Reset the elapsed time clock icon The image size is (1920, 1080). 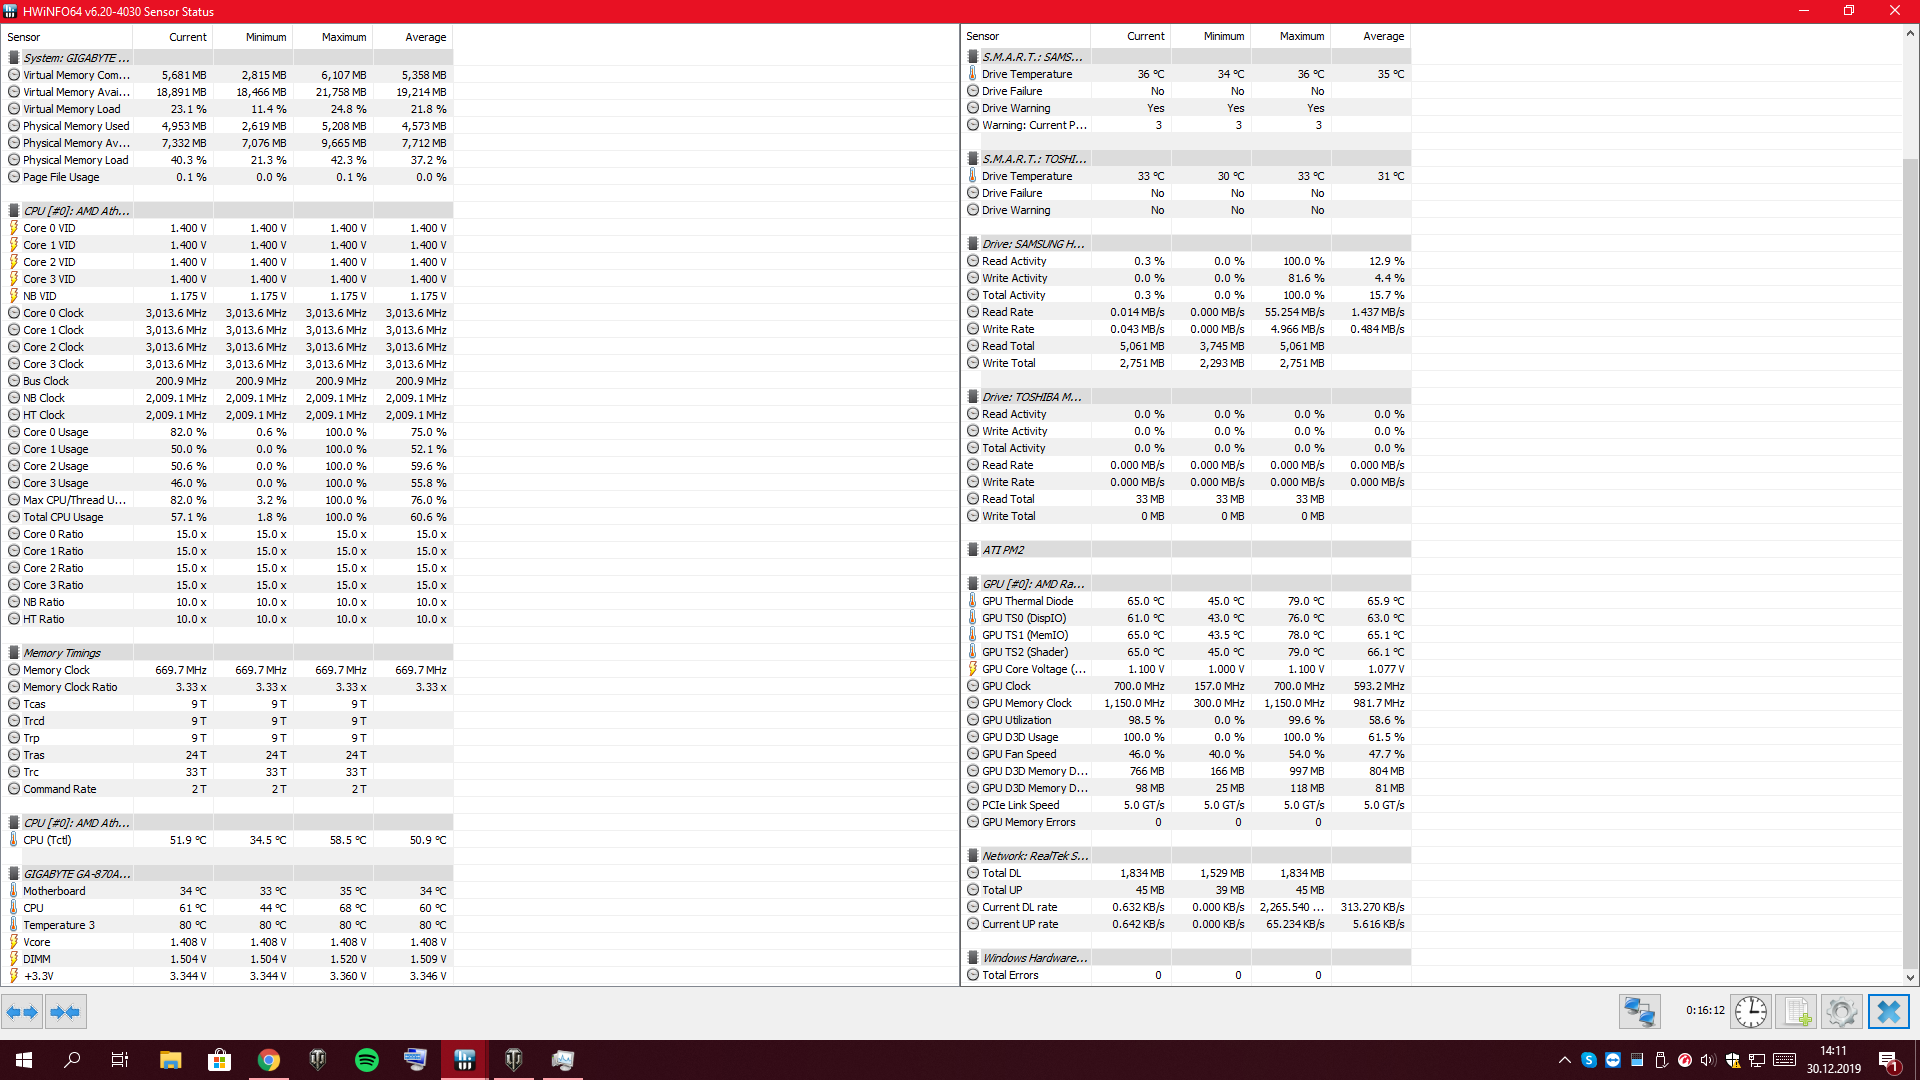click(x=1750, y=1012)
